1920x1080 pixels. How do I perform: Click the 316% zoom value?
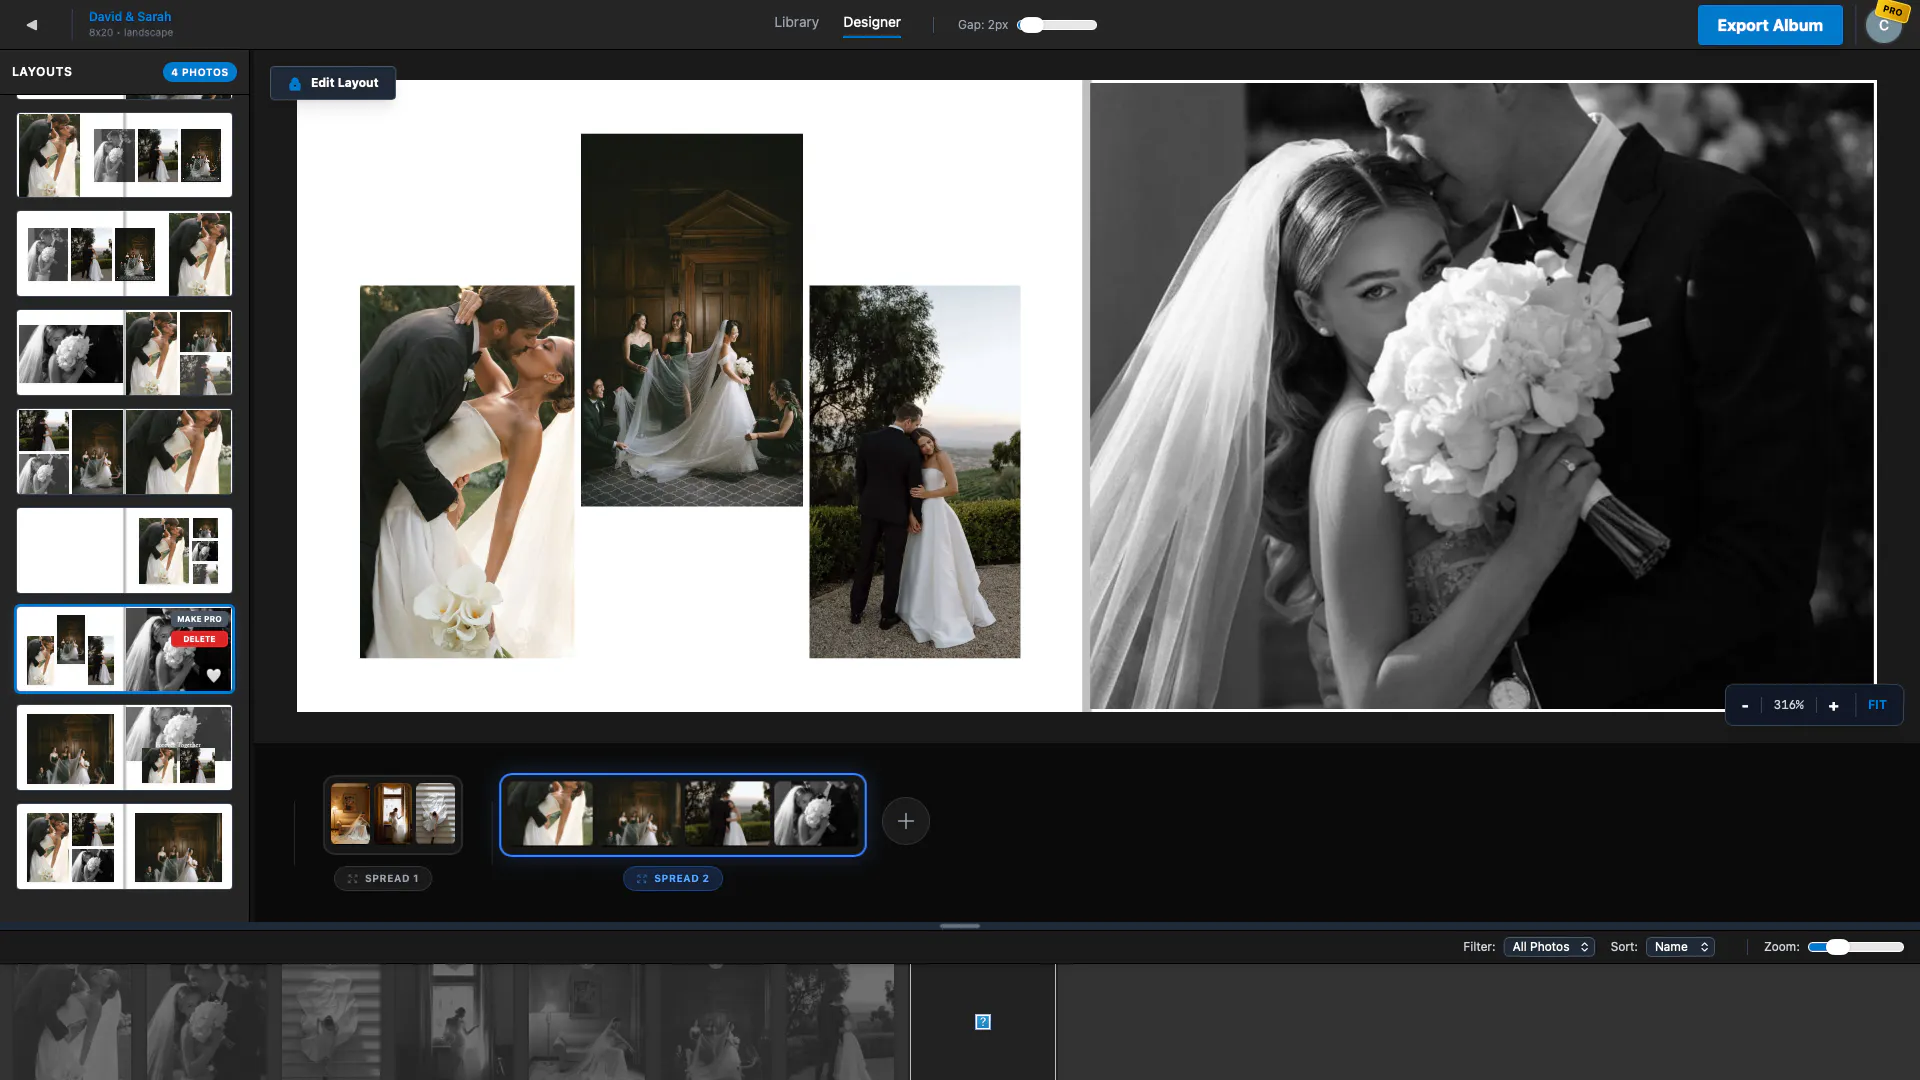pyautogui.click(x=1788, y=705)
